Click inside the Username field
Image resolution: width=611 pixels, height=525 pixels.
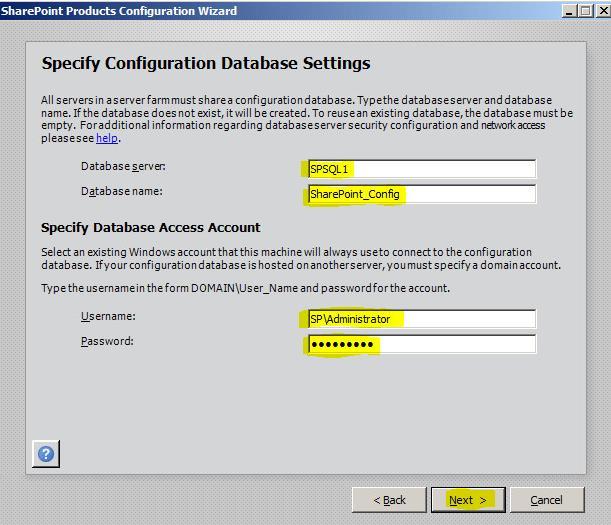click(422, 319)
